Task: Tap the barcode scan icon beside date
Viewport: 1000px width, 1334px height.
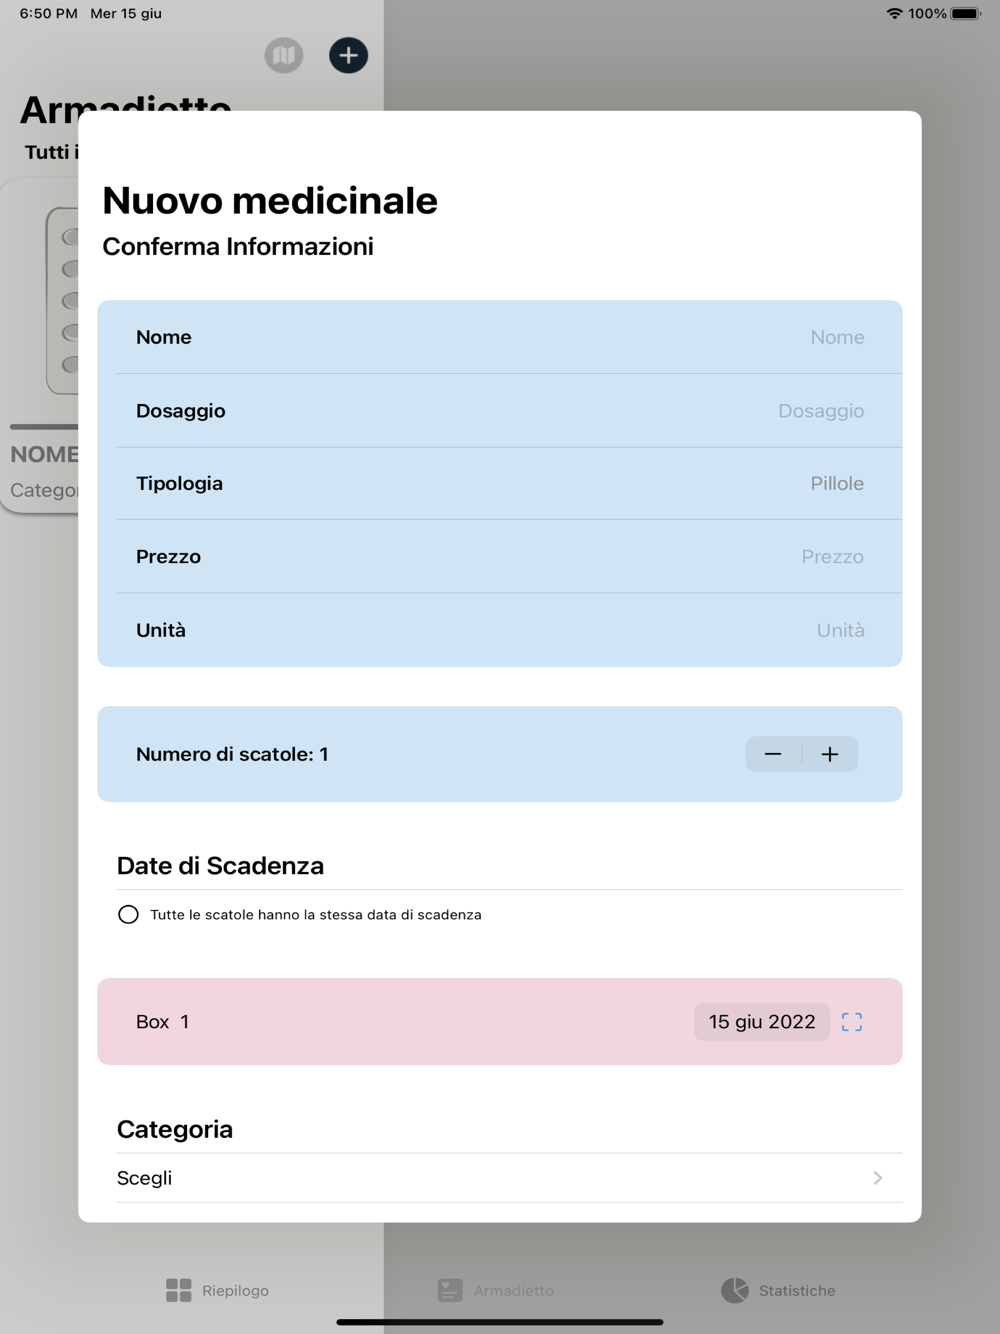Action: (x=852, y=1022)
